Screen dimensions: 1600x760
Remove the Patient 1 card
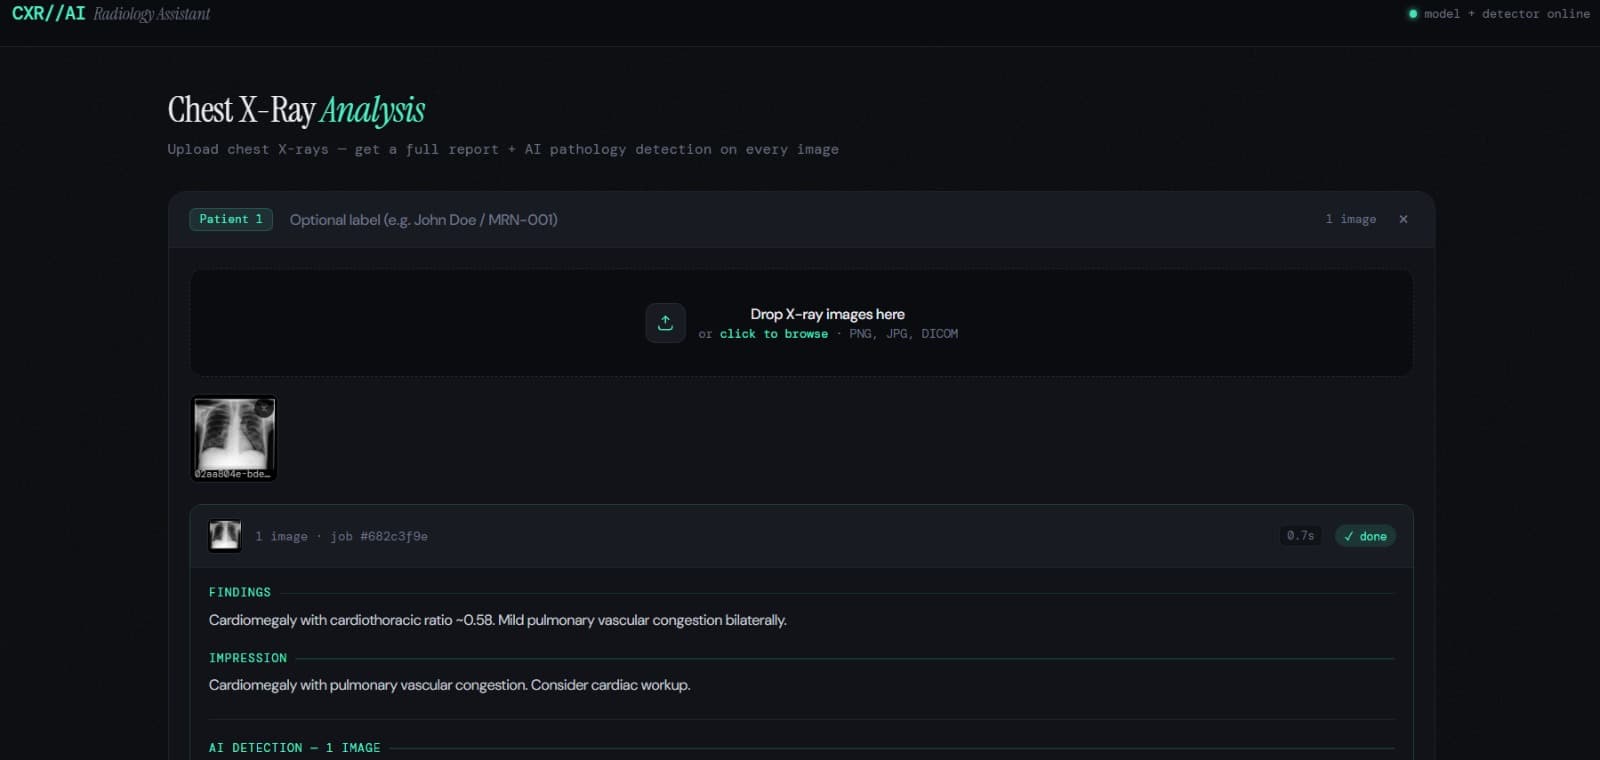(1403, 219)
